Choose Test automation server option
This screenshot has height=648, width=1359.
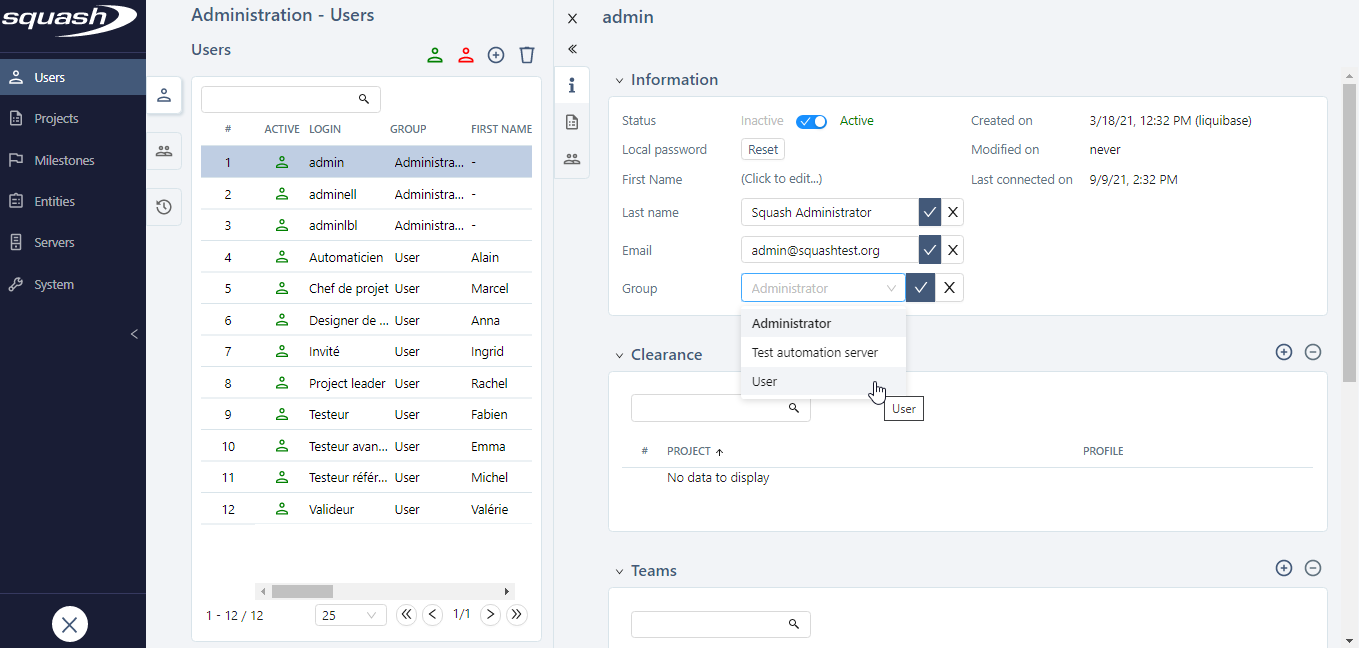(814, 352)
